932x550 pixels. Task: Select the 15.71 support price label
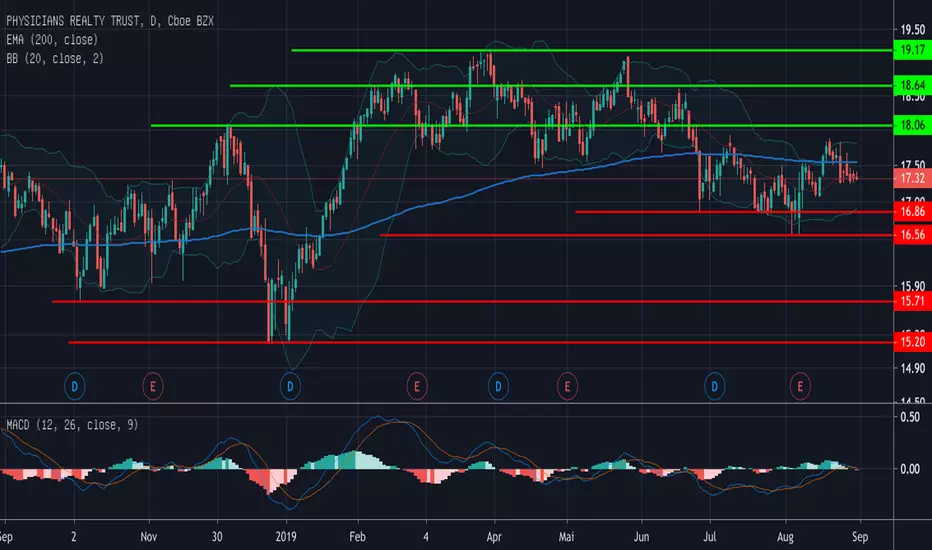912,301
